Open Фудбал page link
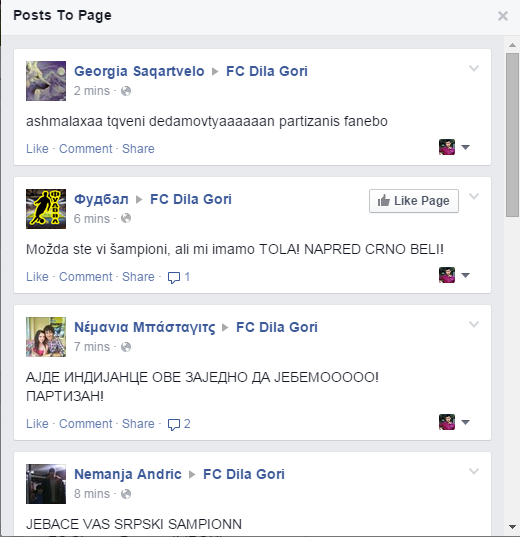Screen dimensions: 520x537 (101, 199)
